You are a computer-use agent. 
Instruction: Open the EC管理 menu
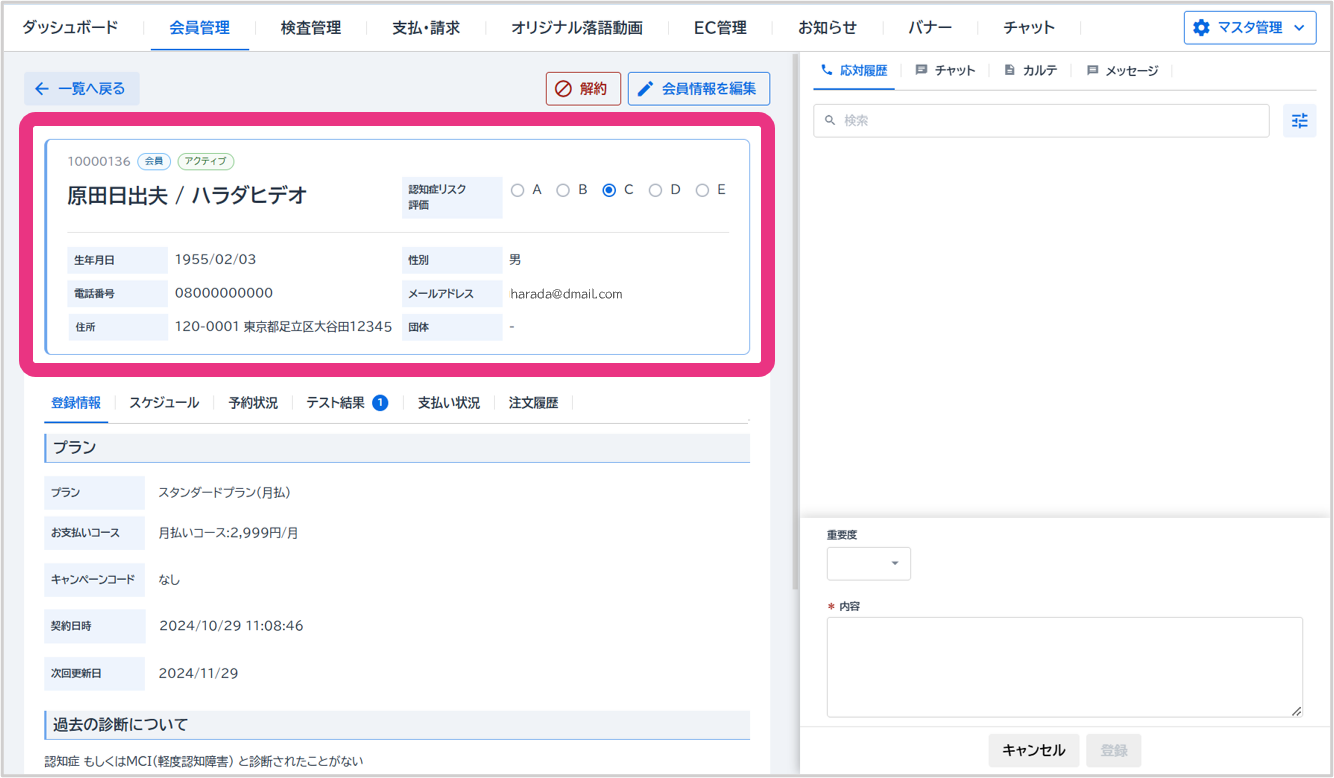click(720, 28)
